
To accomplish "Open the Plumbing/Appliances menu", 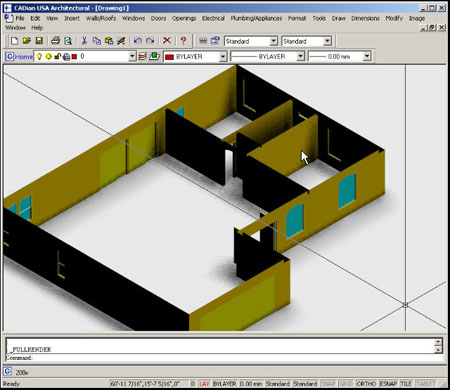I will point(256,18).
